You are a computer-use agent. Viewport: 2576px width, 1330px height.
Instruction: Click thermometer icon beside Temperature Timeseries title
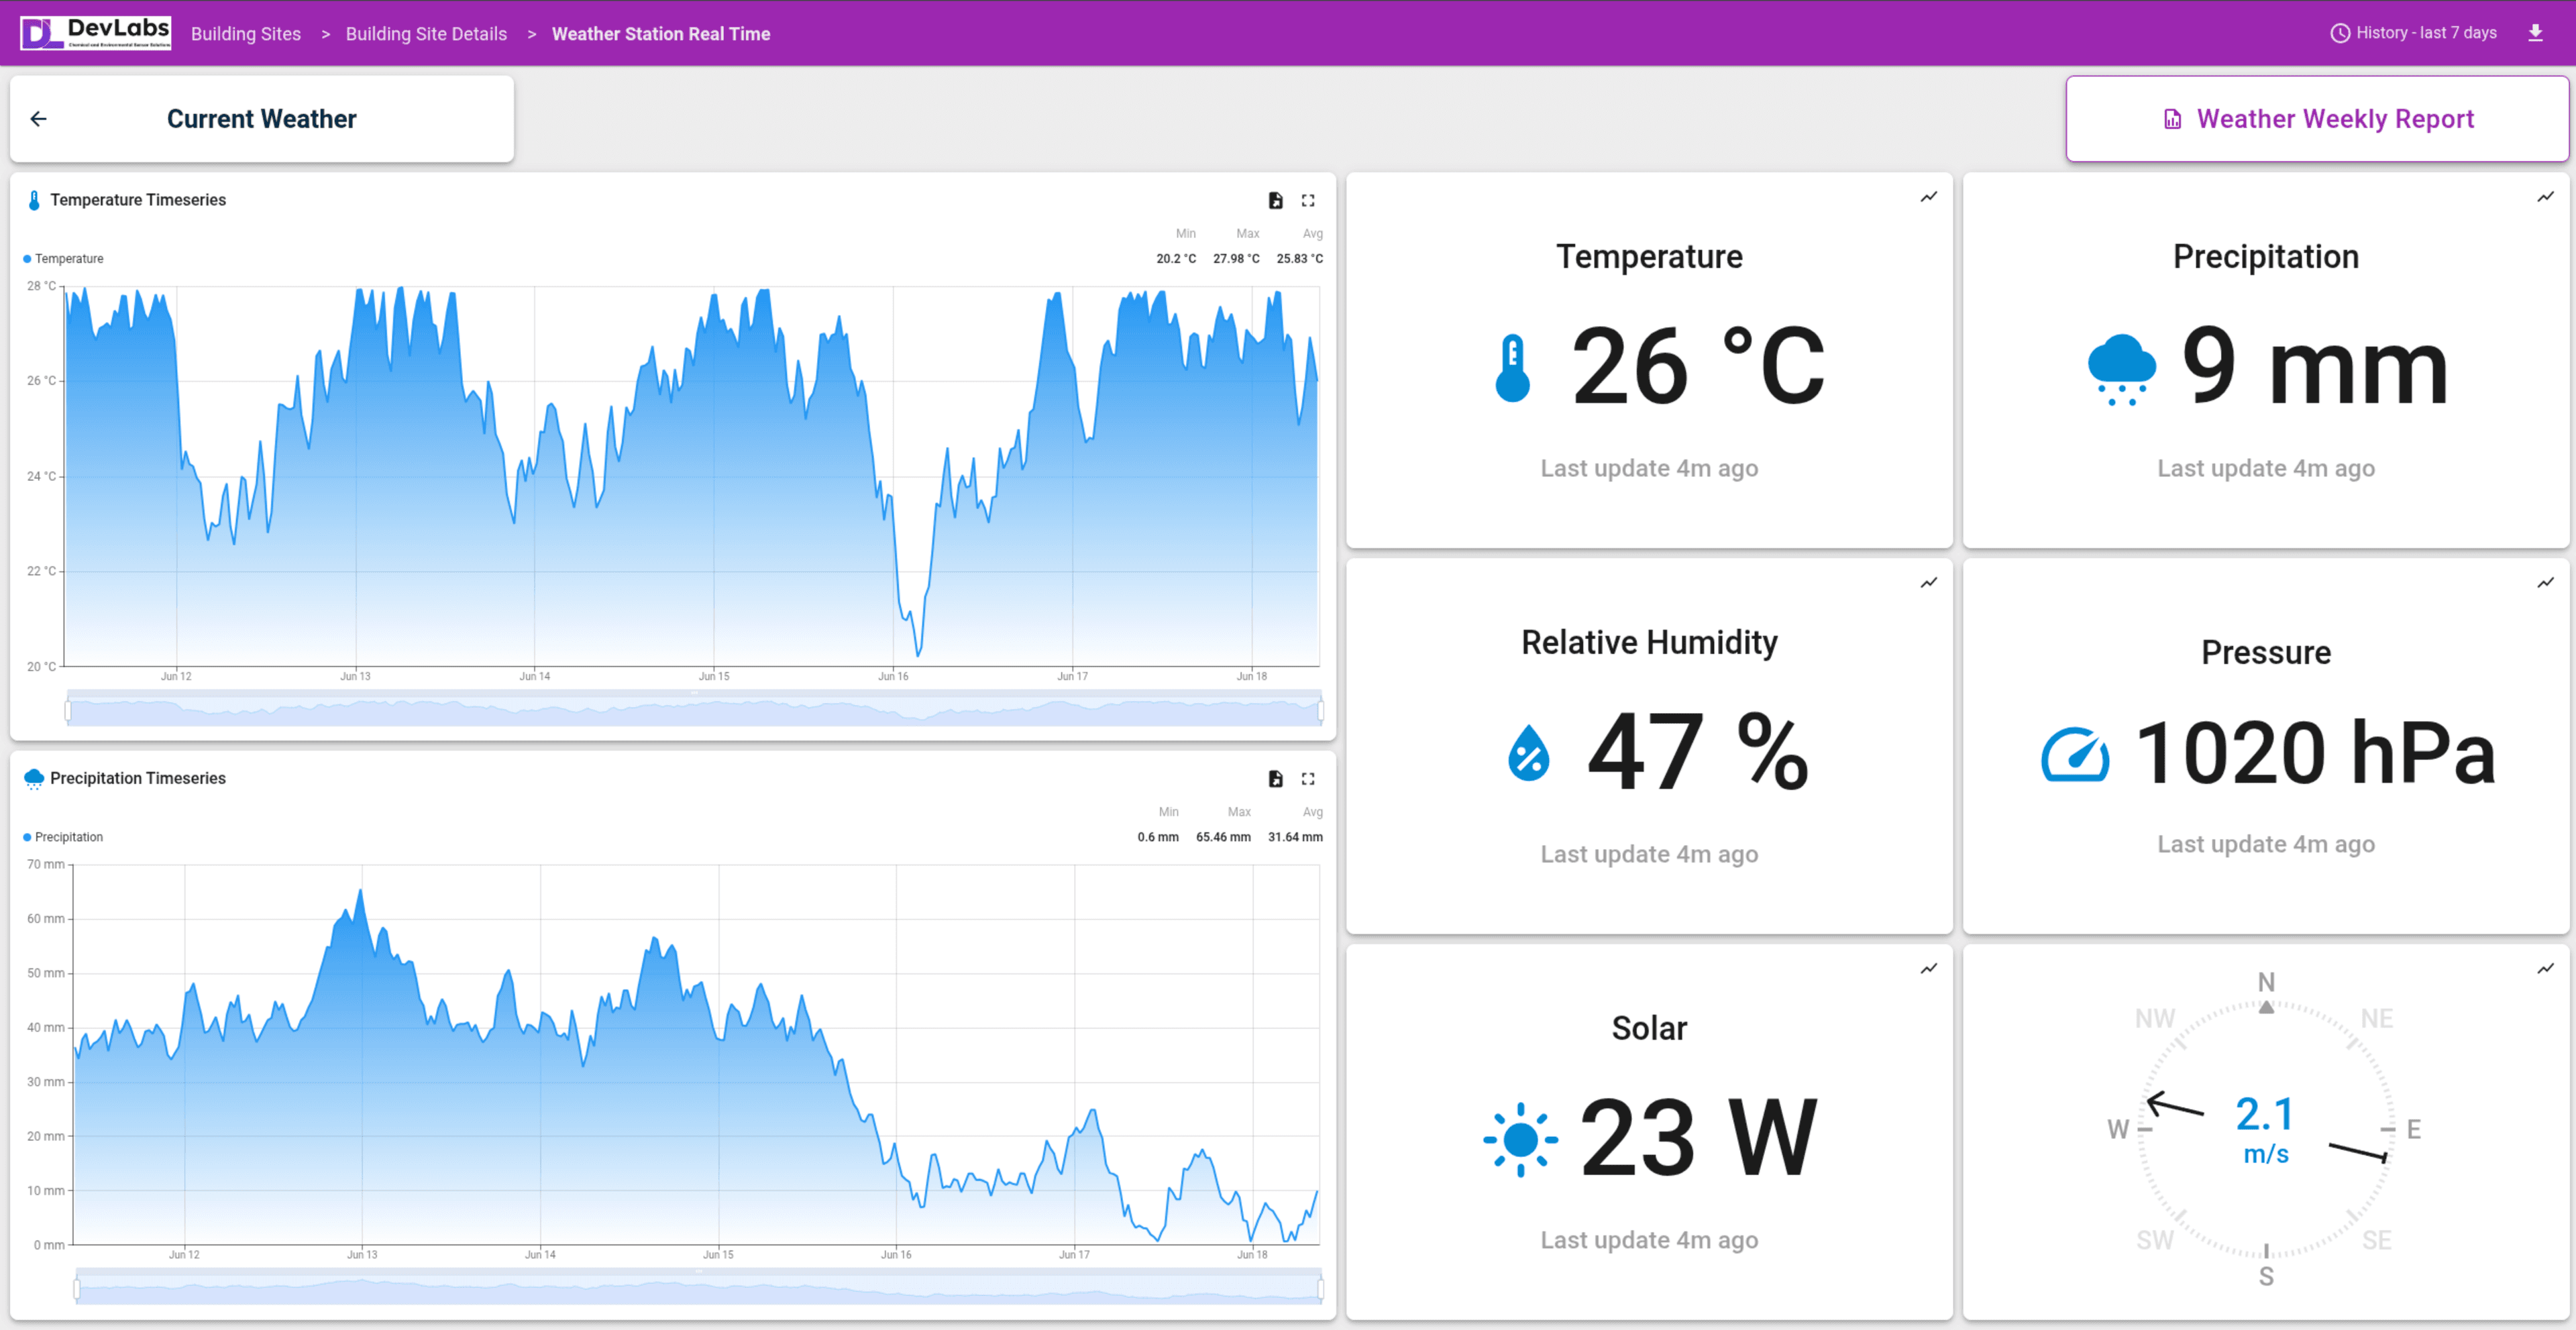click(34, 200)
